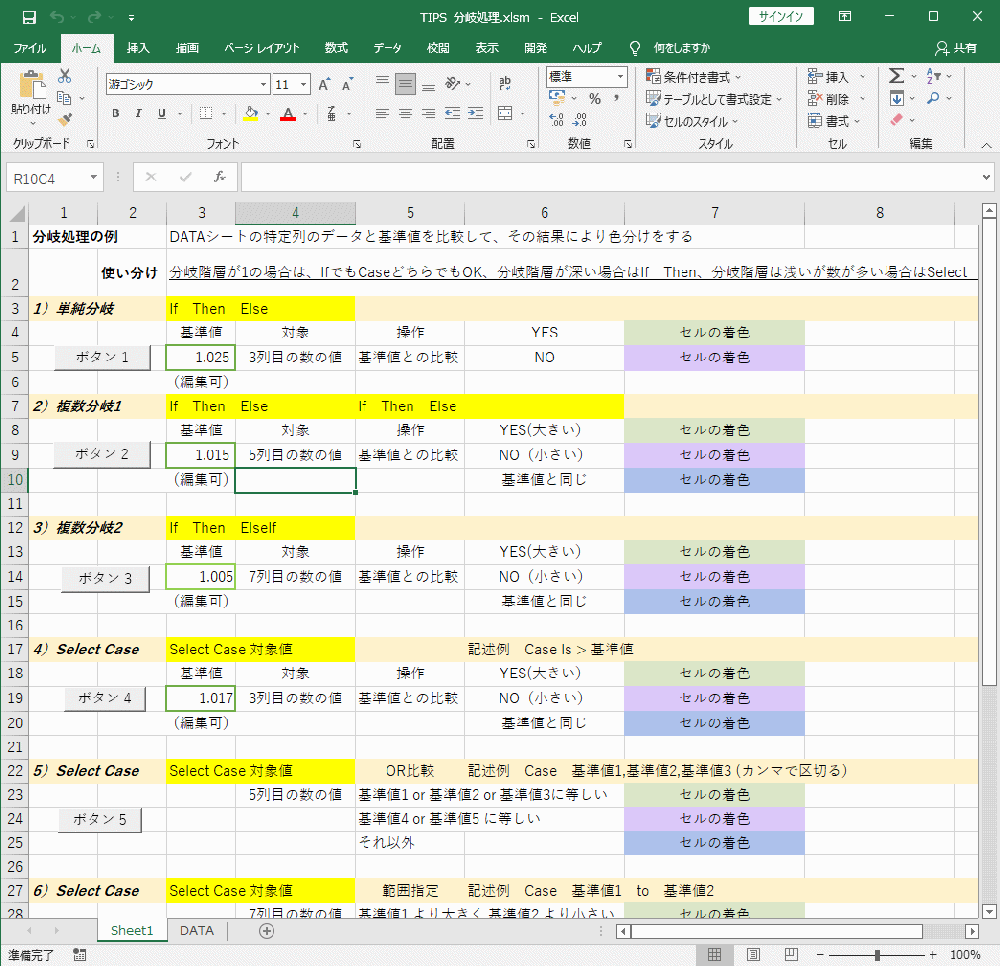Apply borders using the border grid icon

click(206, 113)
